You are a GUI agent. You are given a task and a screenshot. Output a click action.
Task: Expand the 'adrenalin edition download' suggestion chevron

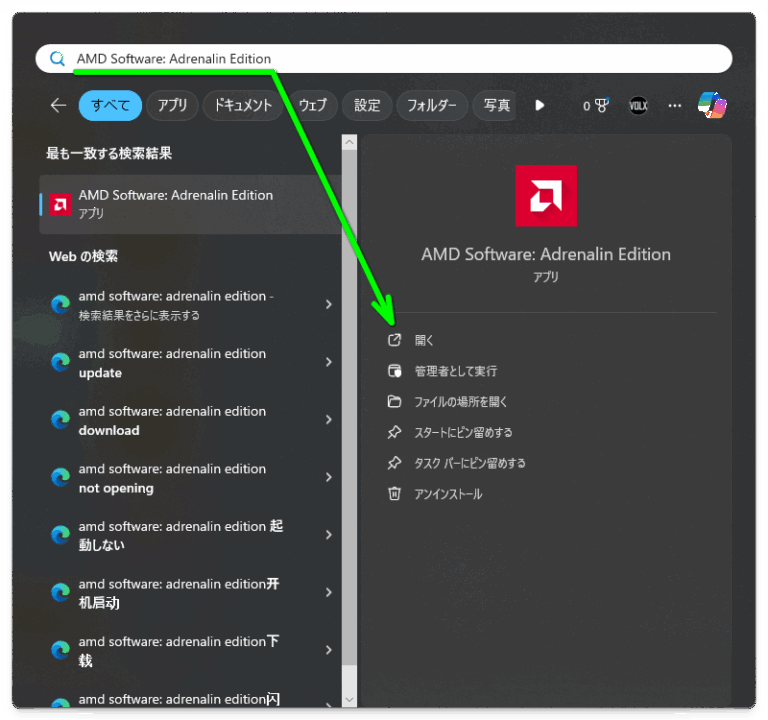click(x=328, y=420)
